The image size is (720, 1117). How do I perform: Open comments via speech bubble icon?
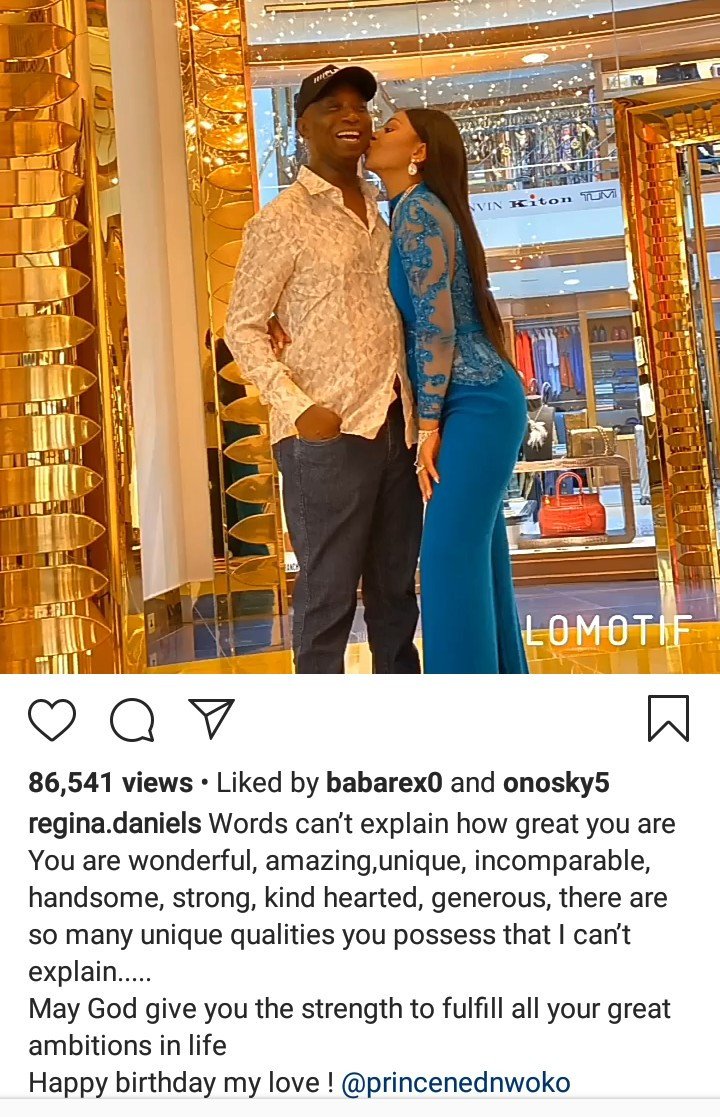pos(132,719)
